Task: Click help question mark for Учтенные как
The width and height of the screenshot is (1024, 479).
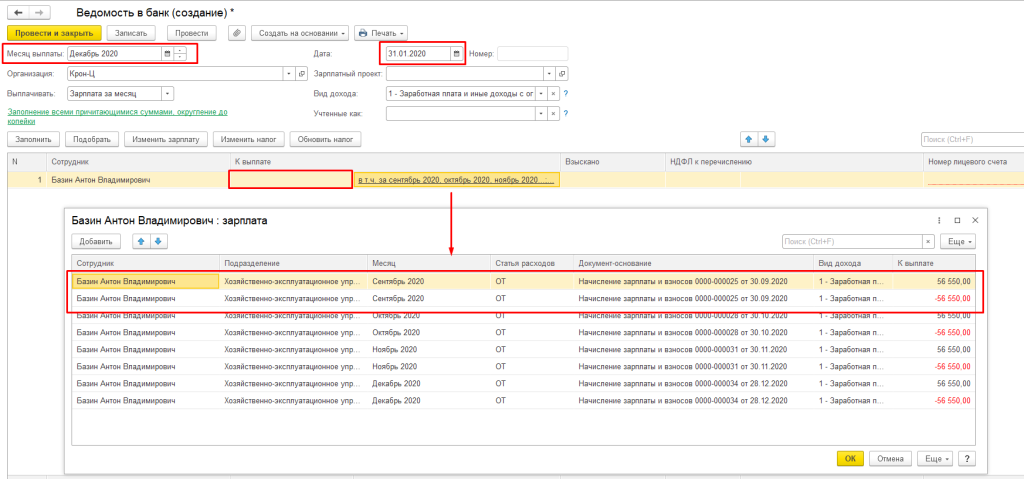Action: coord(566,113)
